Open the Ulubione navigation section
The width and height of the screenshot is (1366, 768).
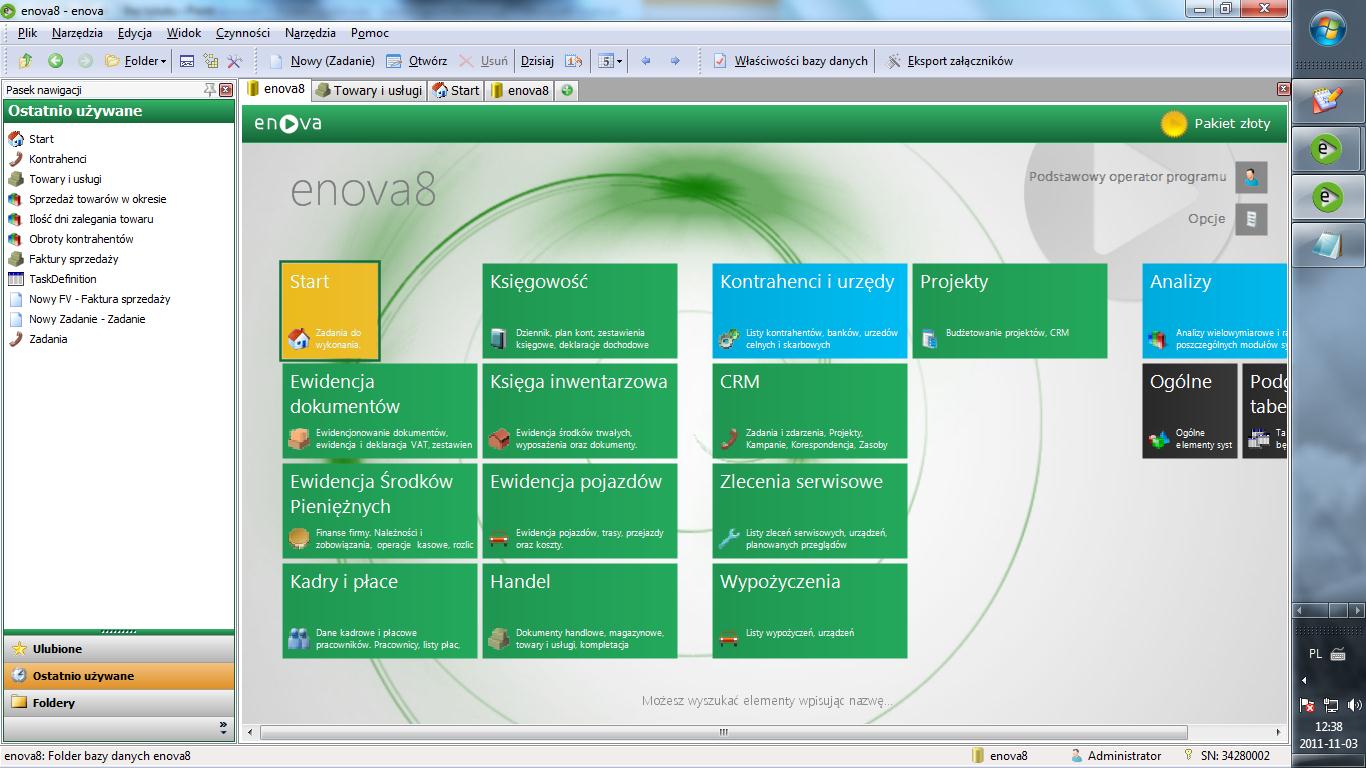coord(119,649)
